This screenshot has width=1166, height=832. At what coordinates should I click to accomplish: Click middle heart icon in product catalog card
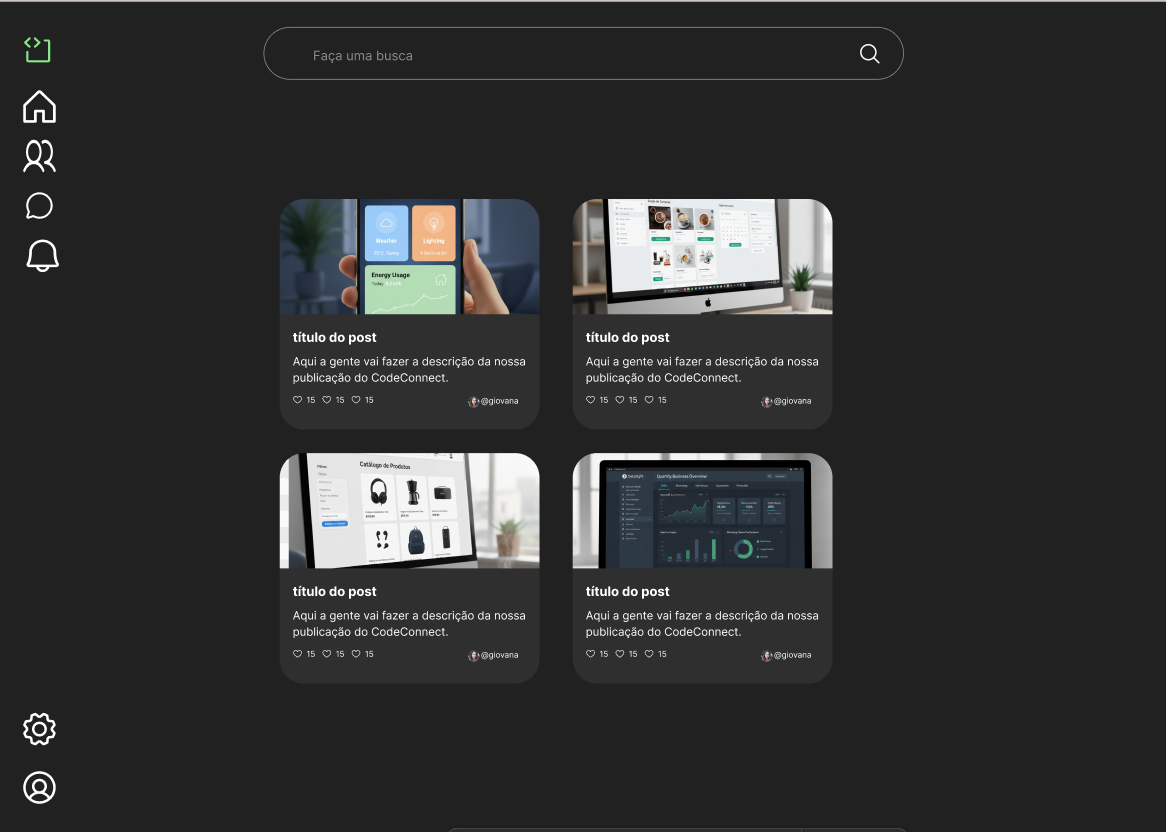(326, 654)
